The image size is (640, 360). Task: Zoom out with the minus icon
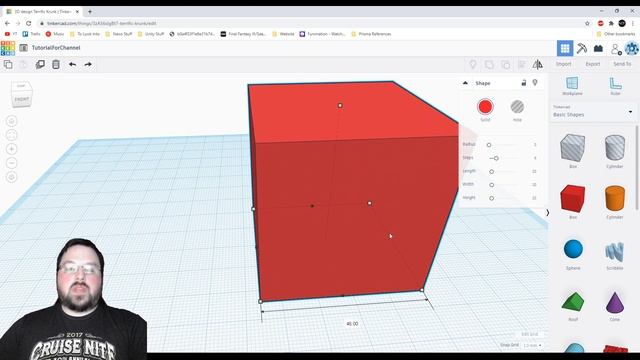(12, 163)
